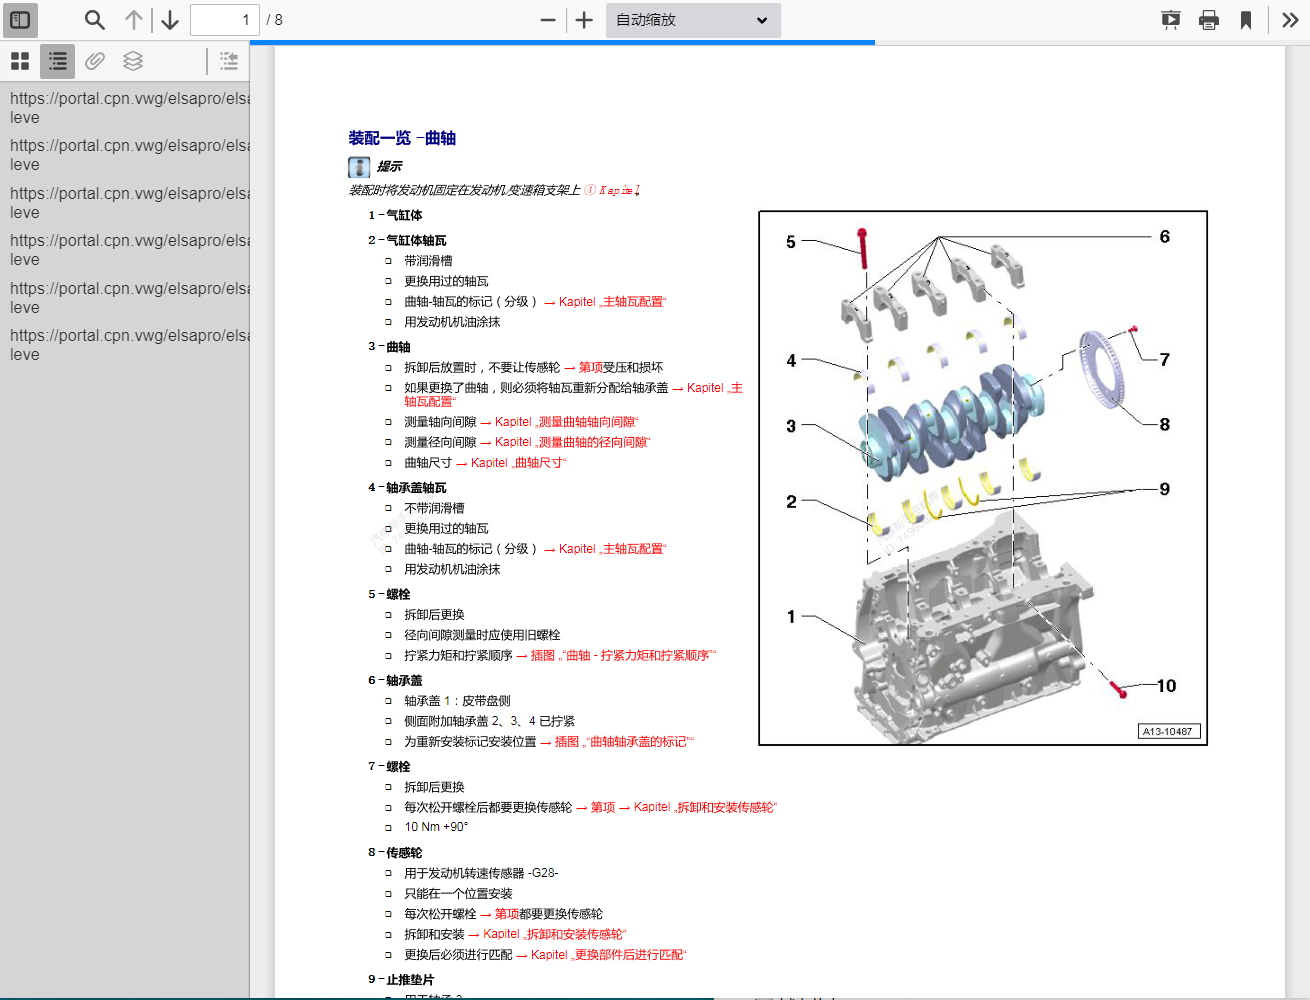Click the bookmark current view icon

tap(1246, 20)
